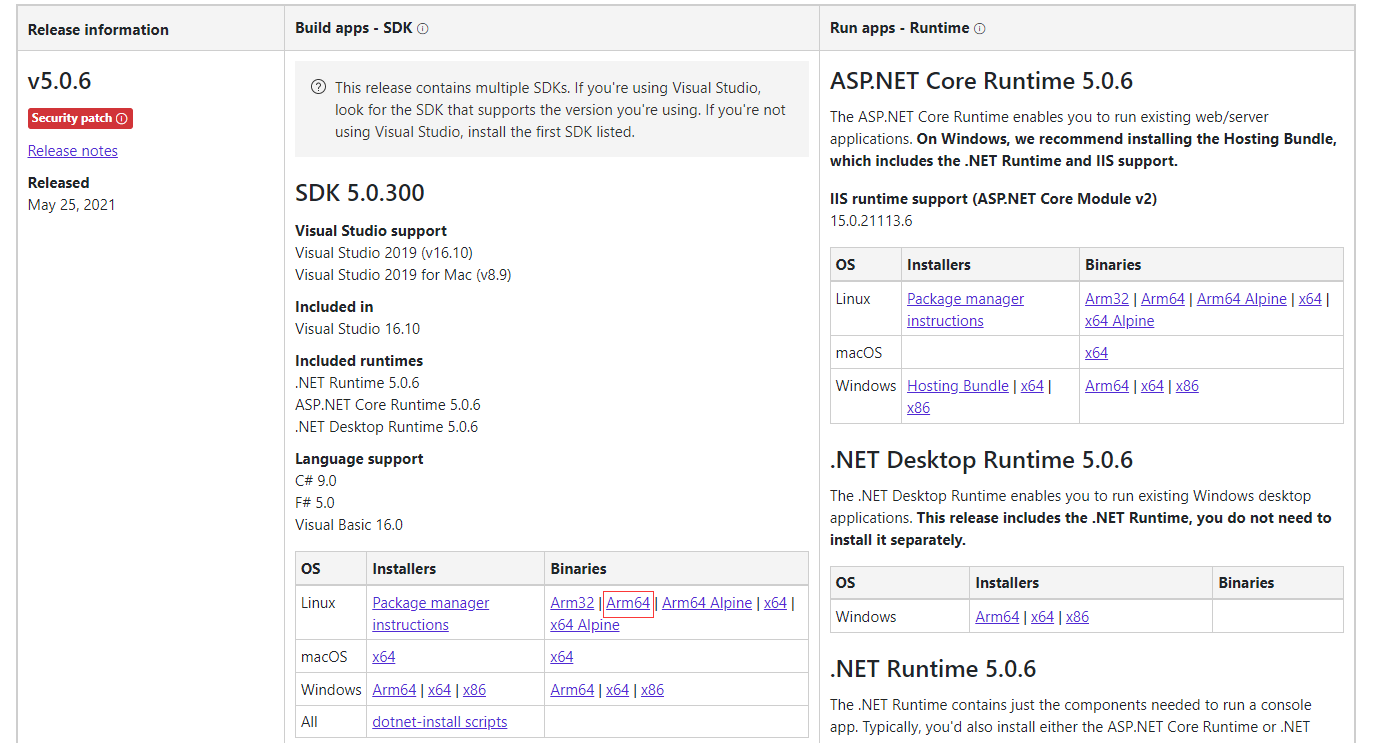Click the info icon beside Build apps - SDK
Screen dimensions: 1393x743
(422, 29)
